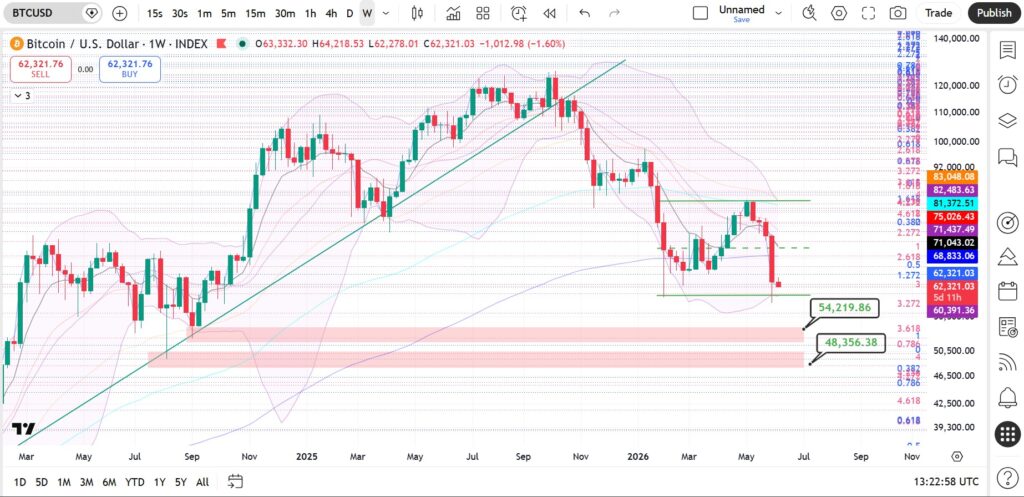The height and width of the screenshot is (497, 1024).
Task: Click the Trade button
Action: coord(938,13)
